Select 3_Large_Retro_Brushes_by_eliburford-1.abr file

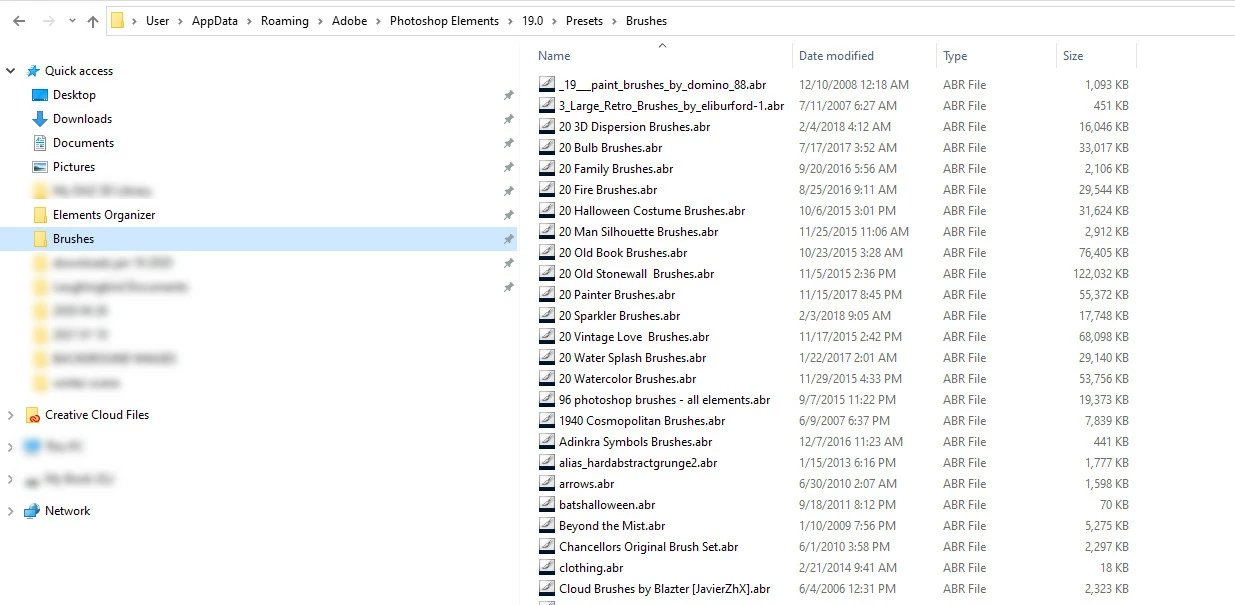671,106
